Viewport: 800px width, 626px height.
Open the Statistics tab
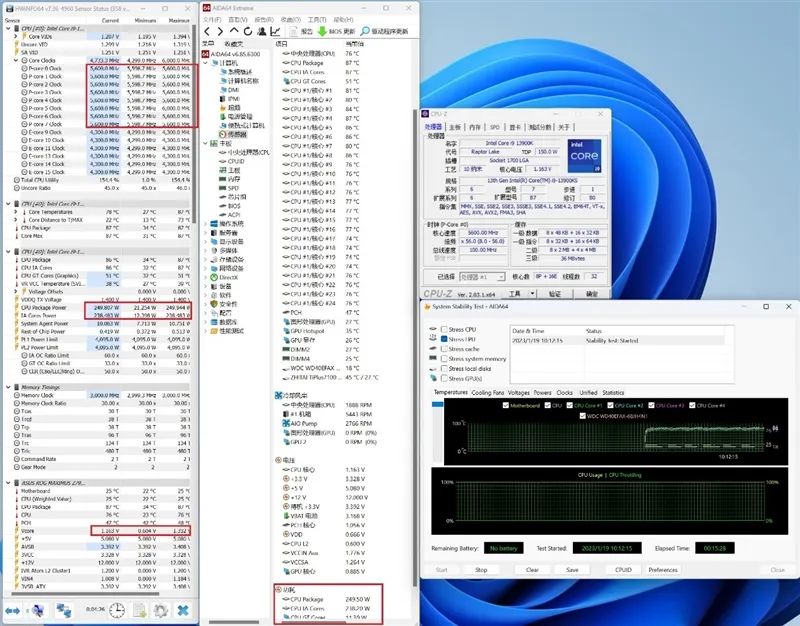(x=613, y=393)
